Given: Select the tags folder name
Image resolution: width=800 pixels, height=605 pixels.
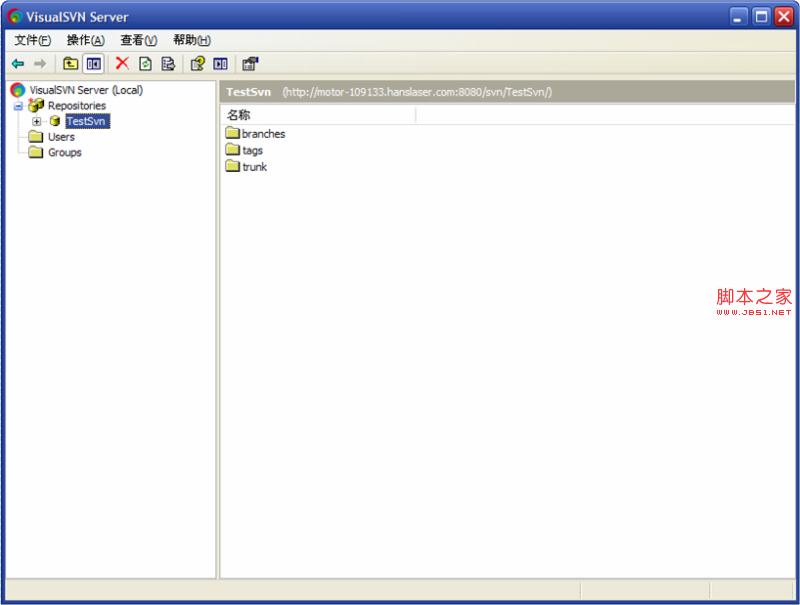Looking at the screenshot, I should click(253, 150).
